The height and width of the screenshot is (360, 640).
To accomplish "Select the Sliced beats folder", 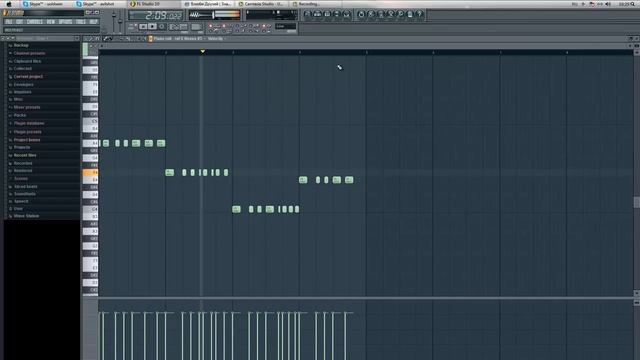I will (26, 187).
